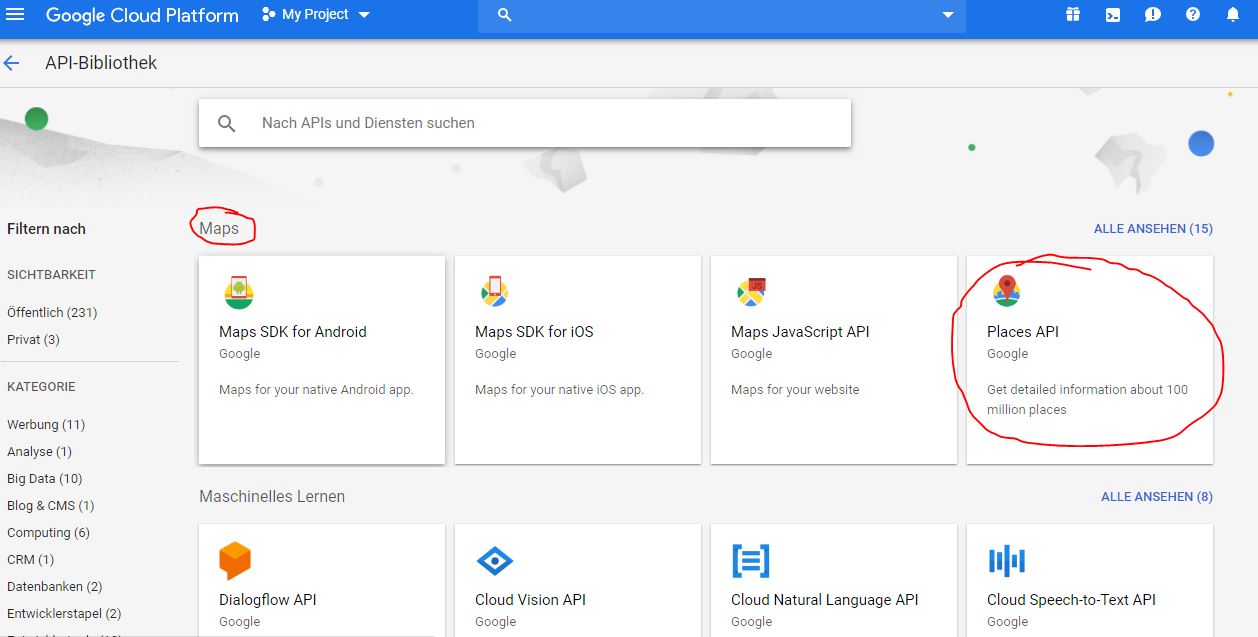Click the Maps section heading
Image resolution: width=1258 pixels, height=637 pixels.
click(x=219, y=229)
